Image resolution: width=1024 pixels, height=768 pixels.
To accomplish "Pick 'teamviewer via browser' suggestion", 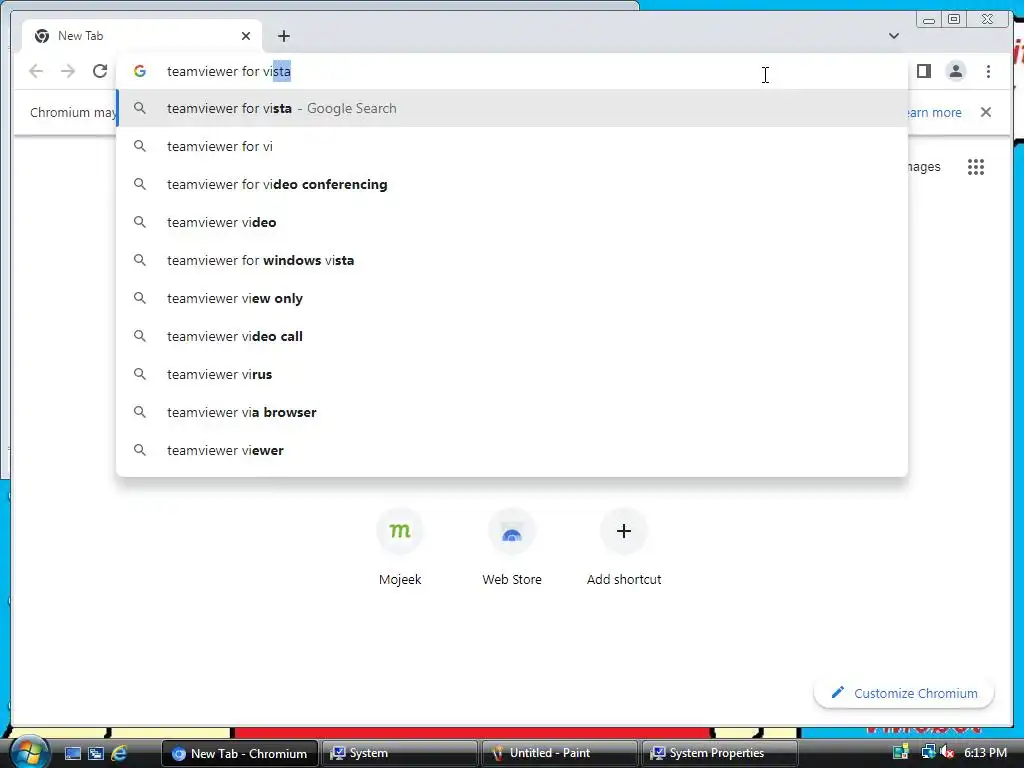I will (x=512, y=411).
